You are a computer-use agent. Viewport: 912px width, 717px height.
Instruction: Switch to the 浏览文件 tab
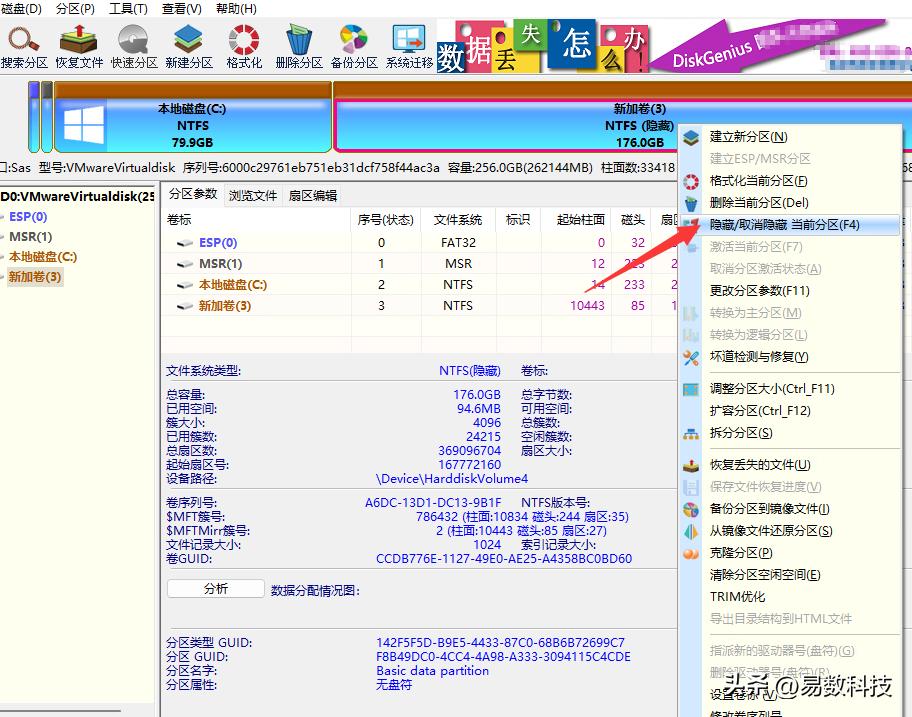[254, 195]
